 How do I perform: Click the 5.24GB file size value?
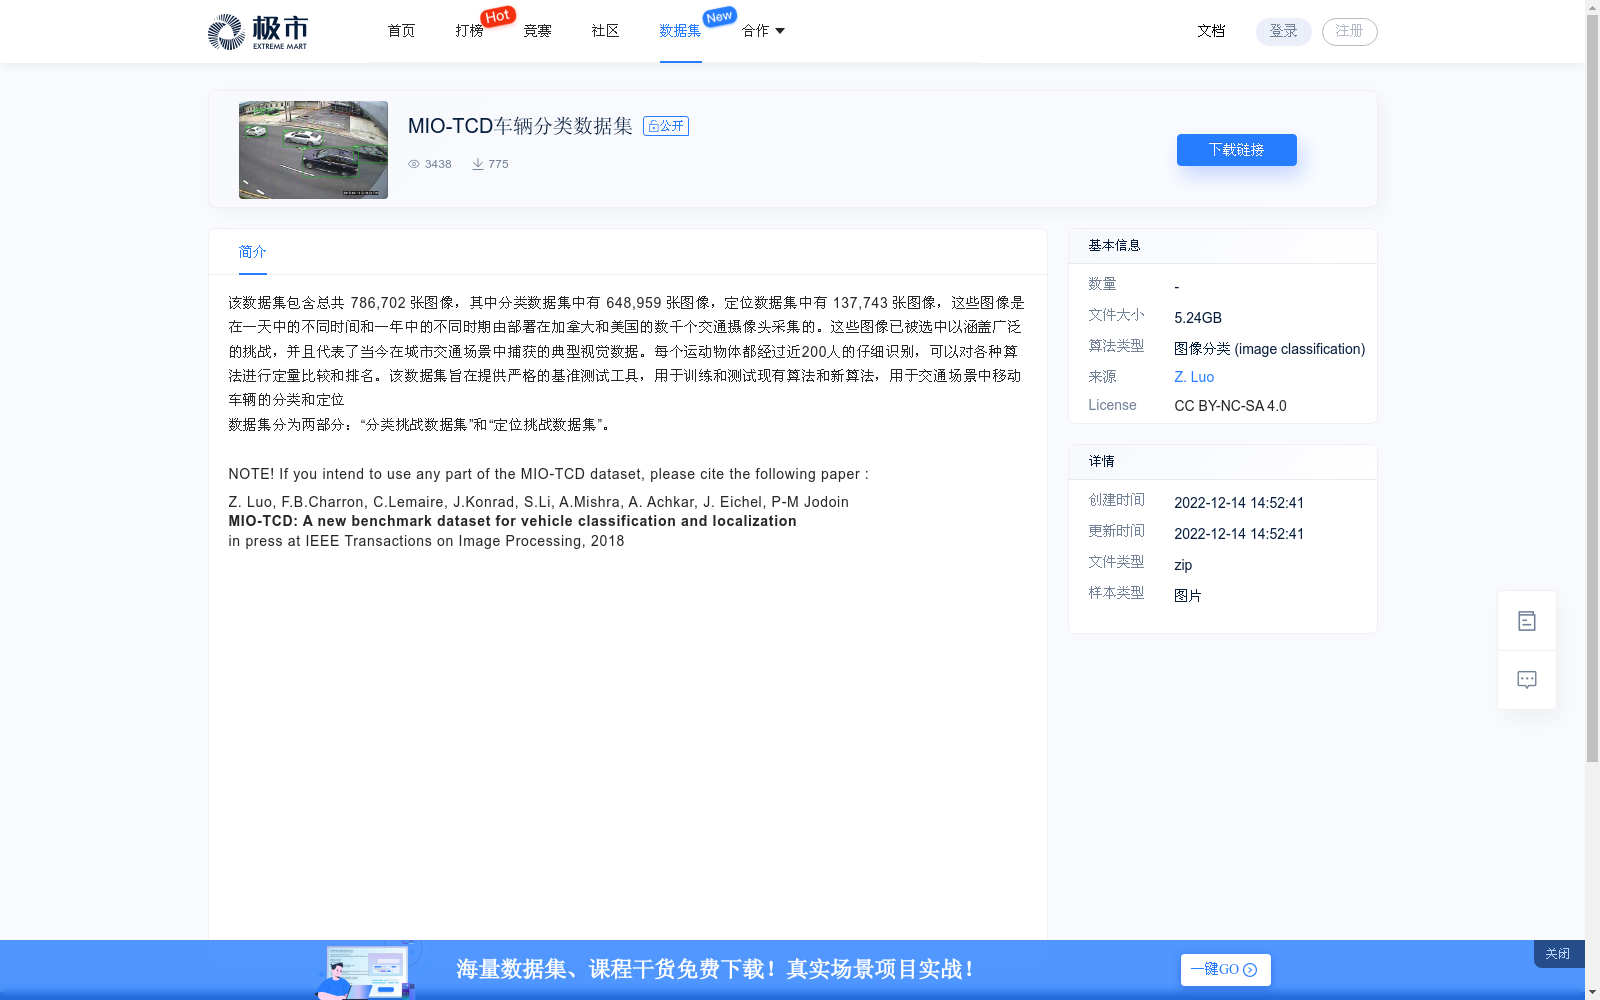pyautogui.click(x=1198, y=318)
